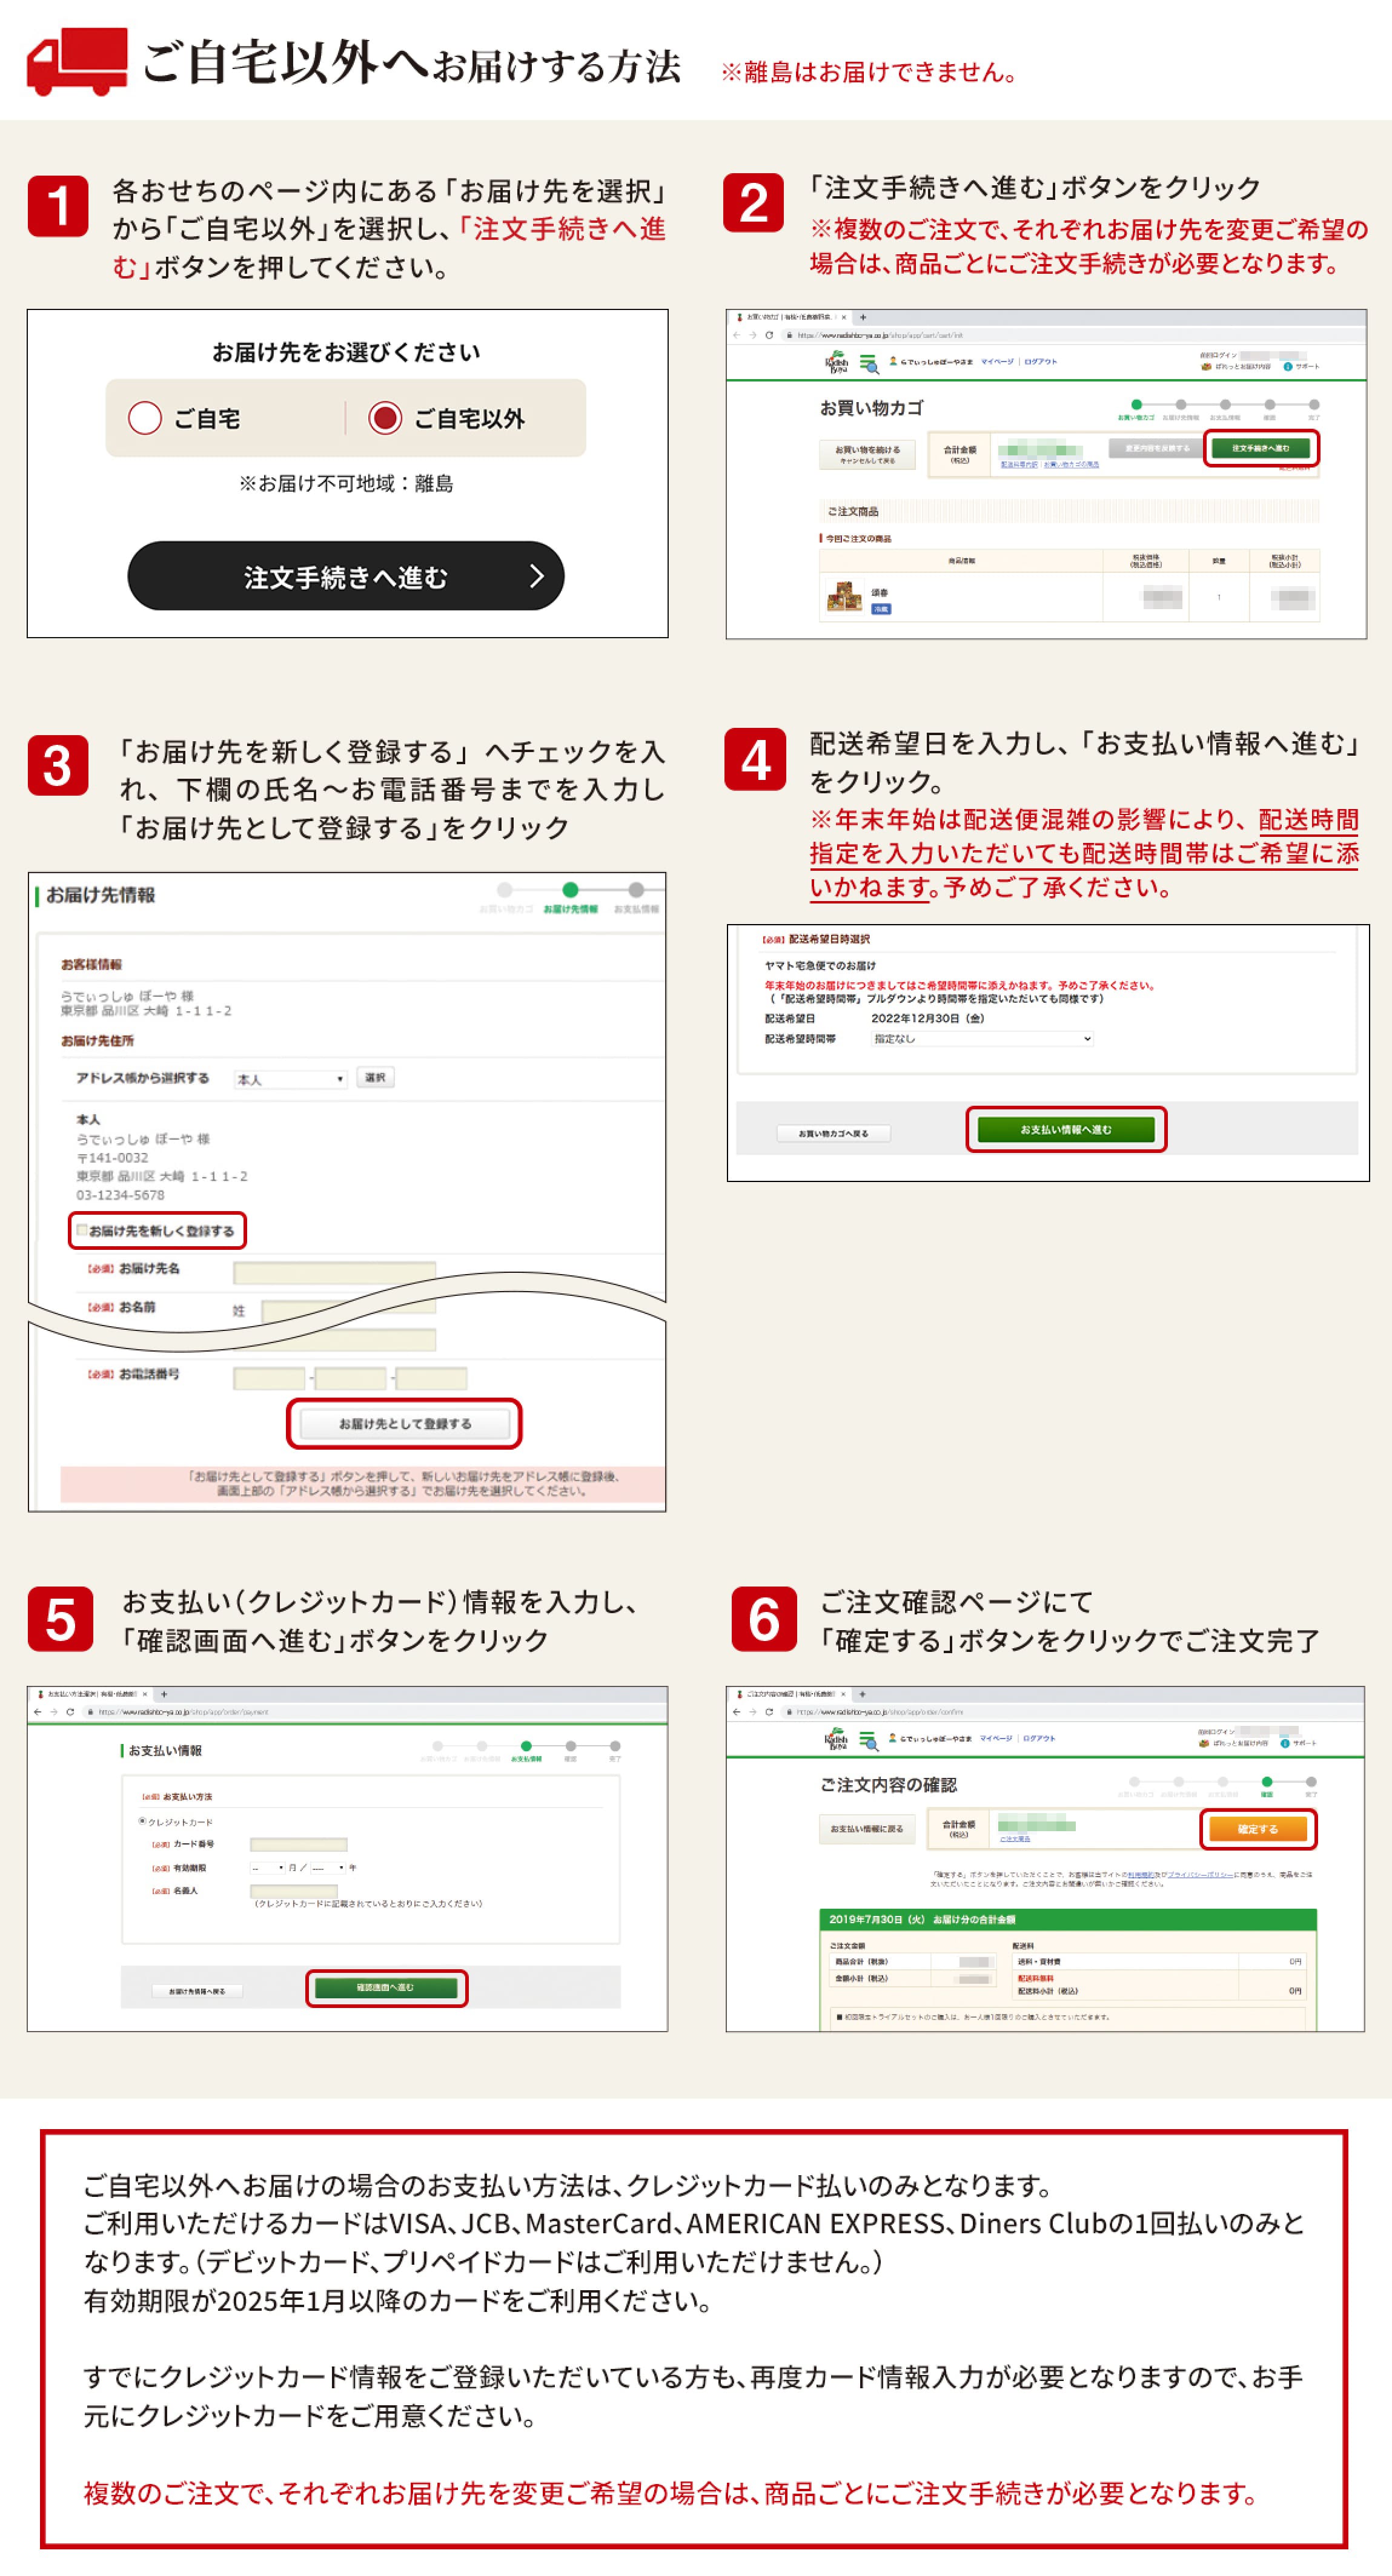1392x2576 pixels.
Task: Click the おせち product thumbnail in the cart
Action: (844, 598)
